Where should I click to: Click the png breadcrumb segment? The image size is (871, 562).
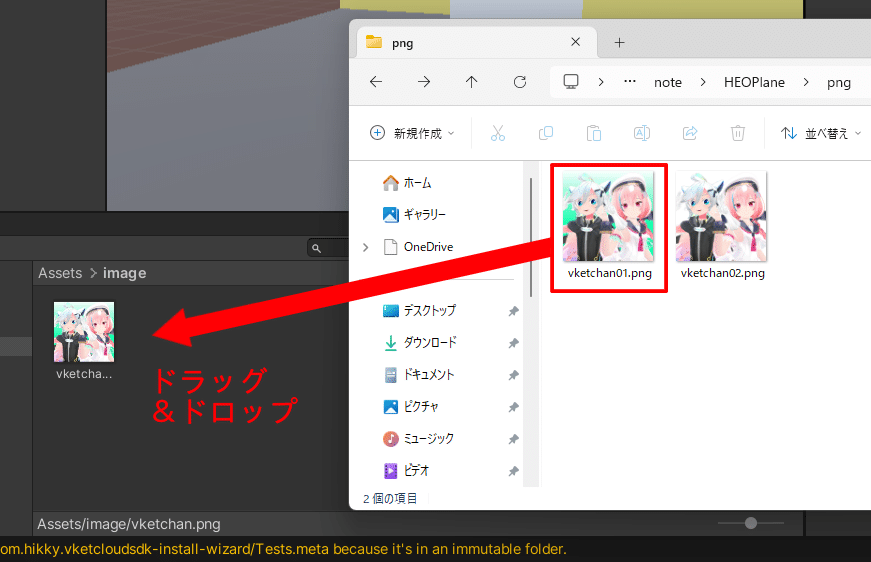(839, 83)
